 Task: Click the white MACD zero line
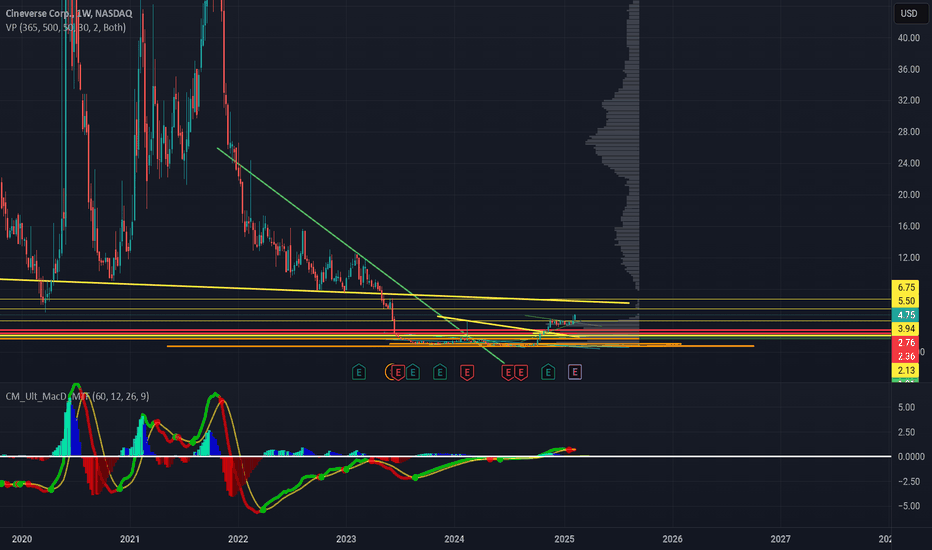point(446,457)
